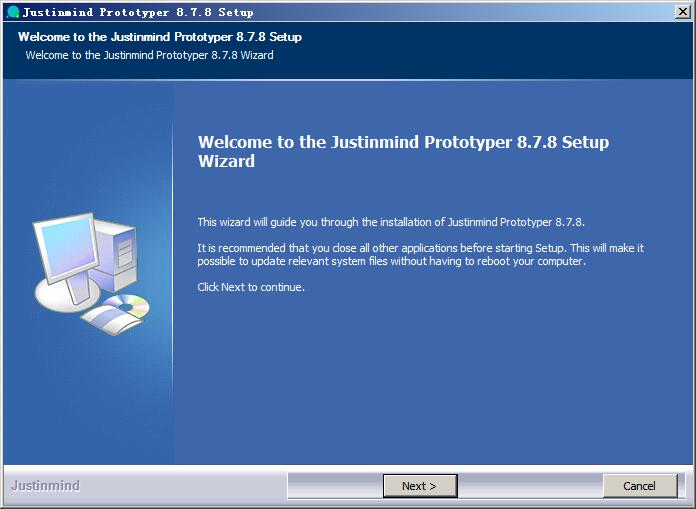The height and width of the screenshot is (509, 696).
Task: Click the Justinmind title bar app icon
Action: [x=14, y=12]
